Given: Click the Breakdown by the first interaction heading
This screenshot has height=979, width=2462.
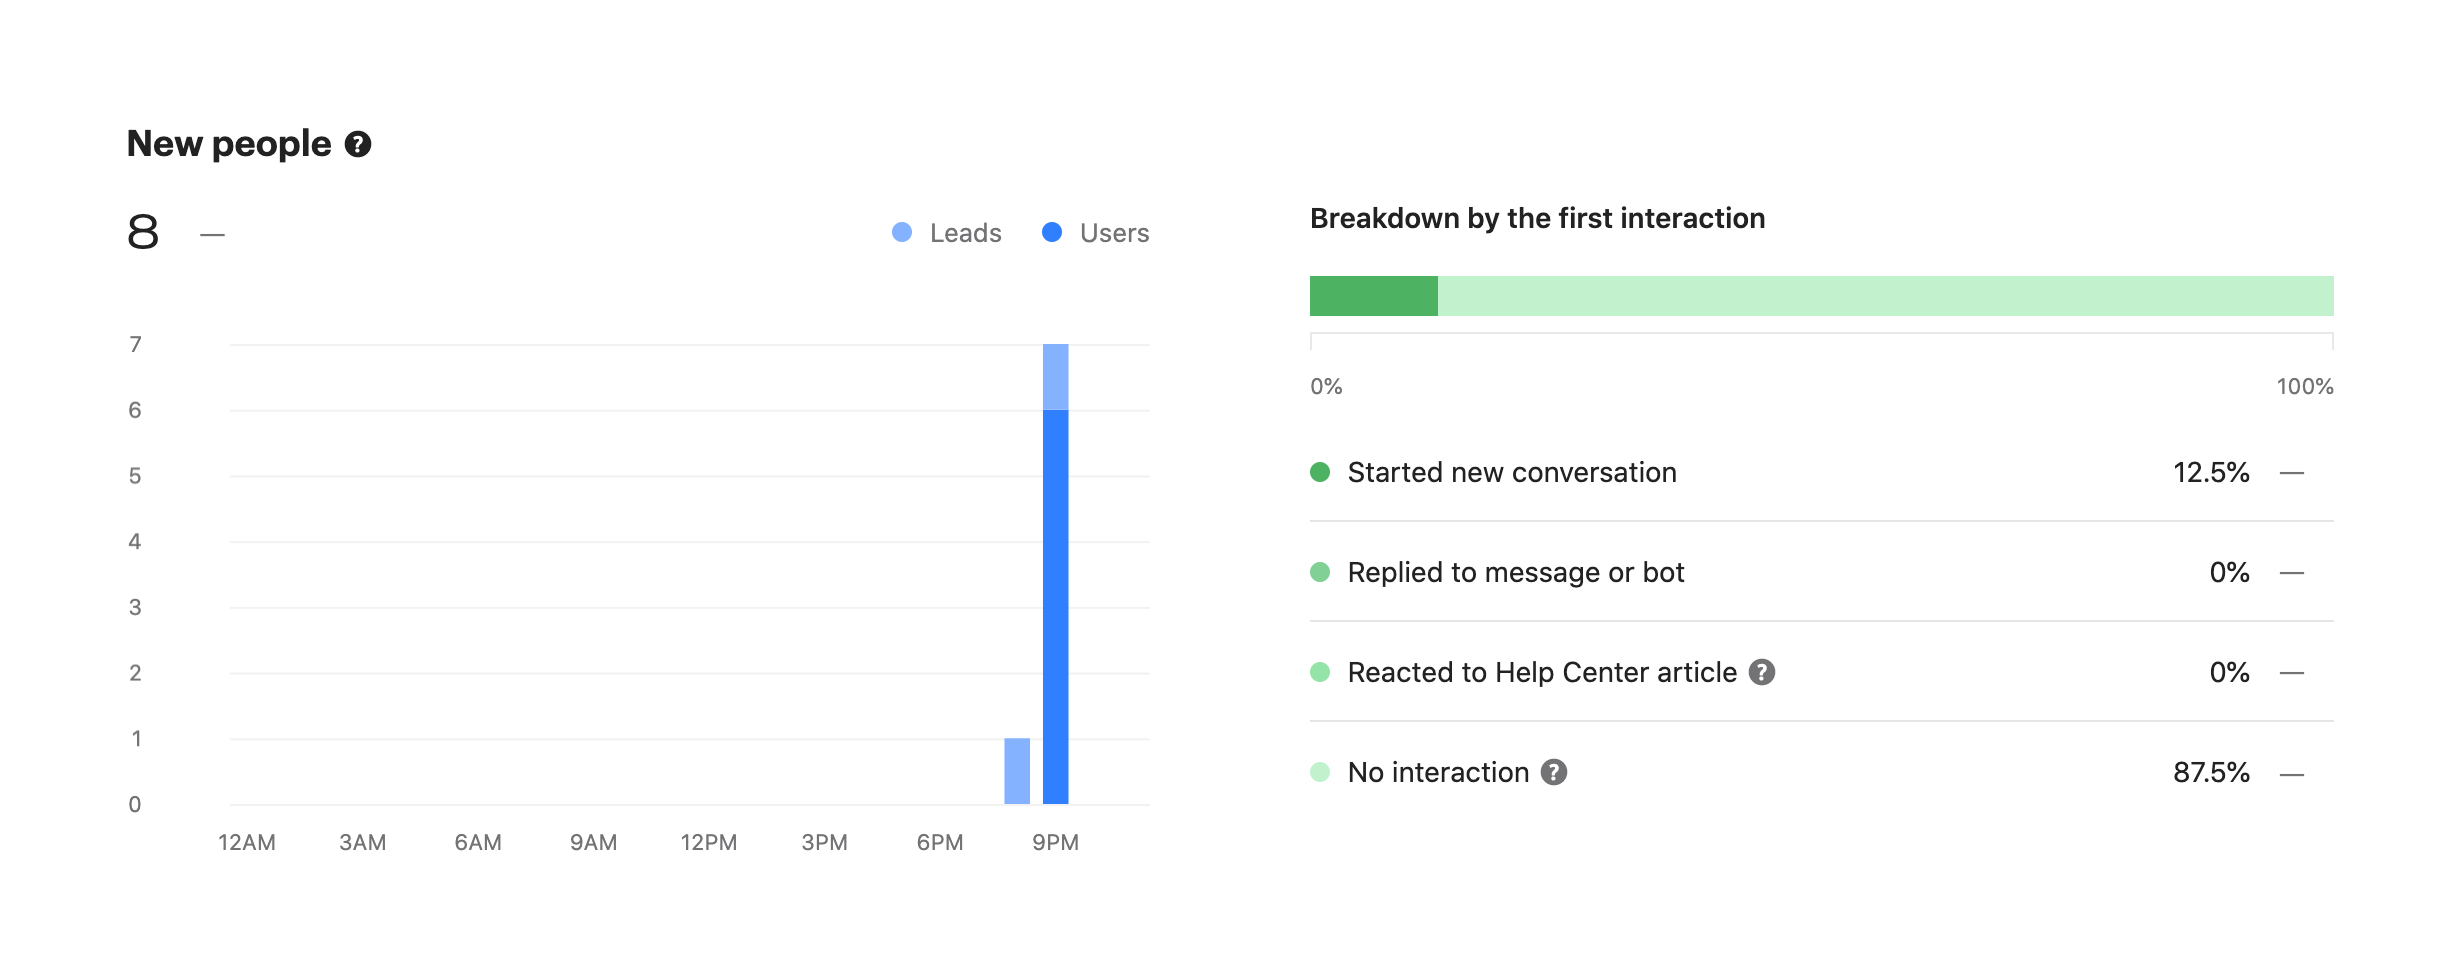Looking at the screenshot, I should [x=1537, y=218].
